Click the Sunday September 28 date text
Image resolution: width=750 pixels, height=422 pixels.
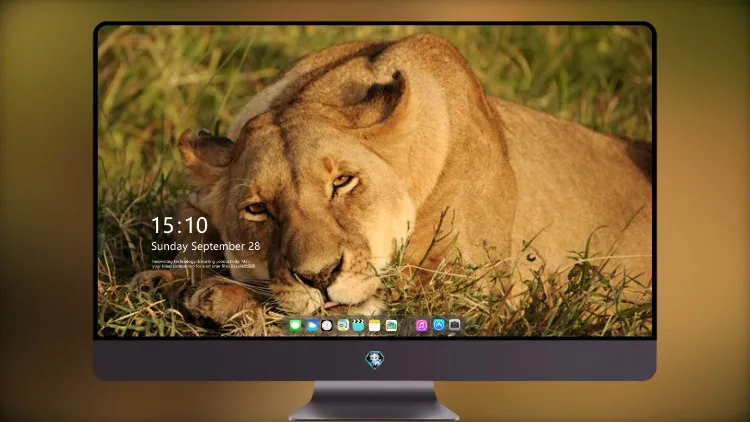[206, 246]
